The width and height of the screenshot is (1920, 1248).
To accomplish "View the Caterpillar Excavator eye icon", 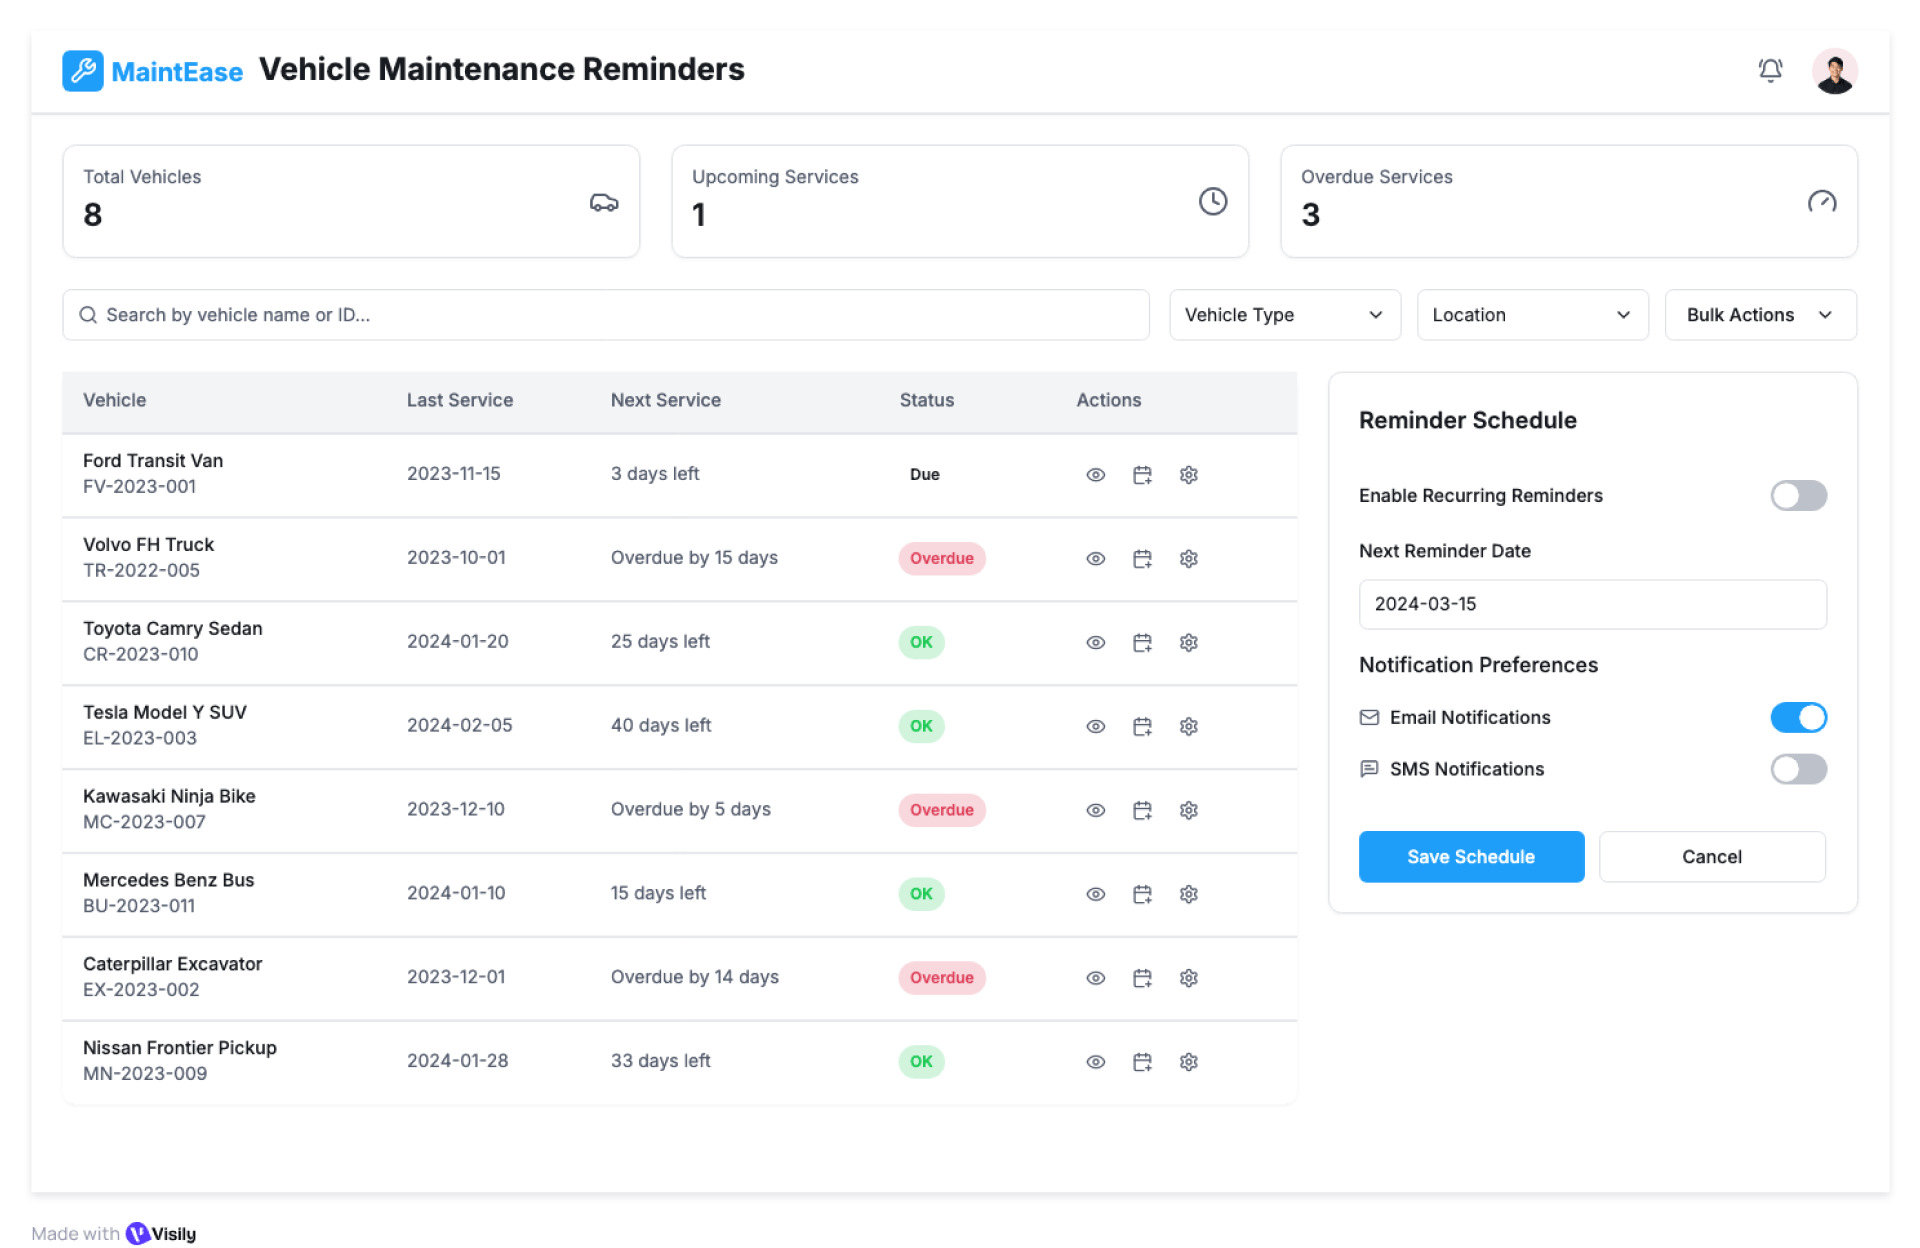I will 1095,978.
